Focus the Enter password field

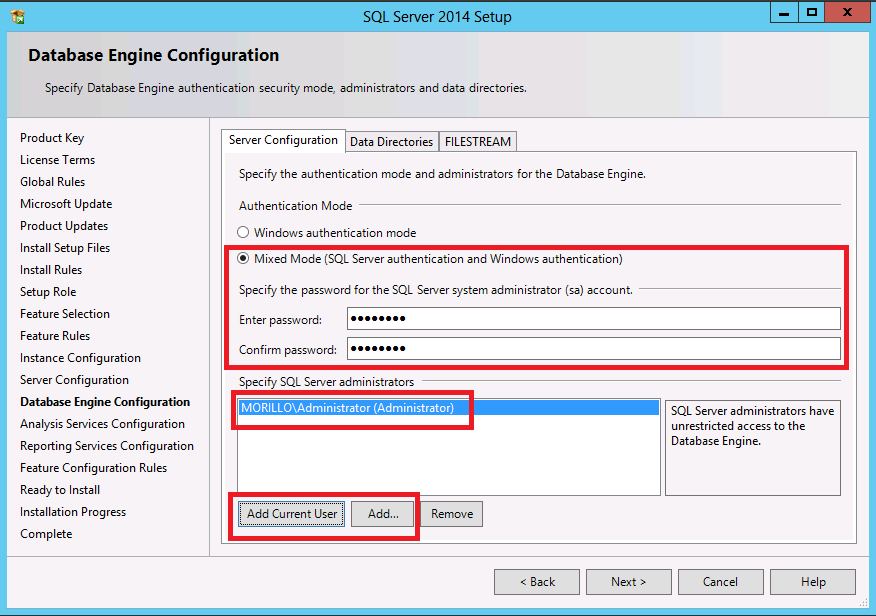pos(594,319)
